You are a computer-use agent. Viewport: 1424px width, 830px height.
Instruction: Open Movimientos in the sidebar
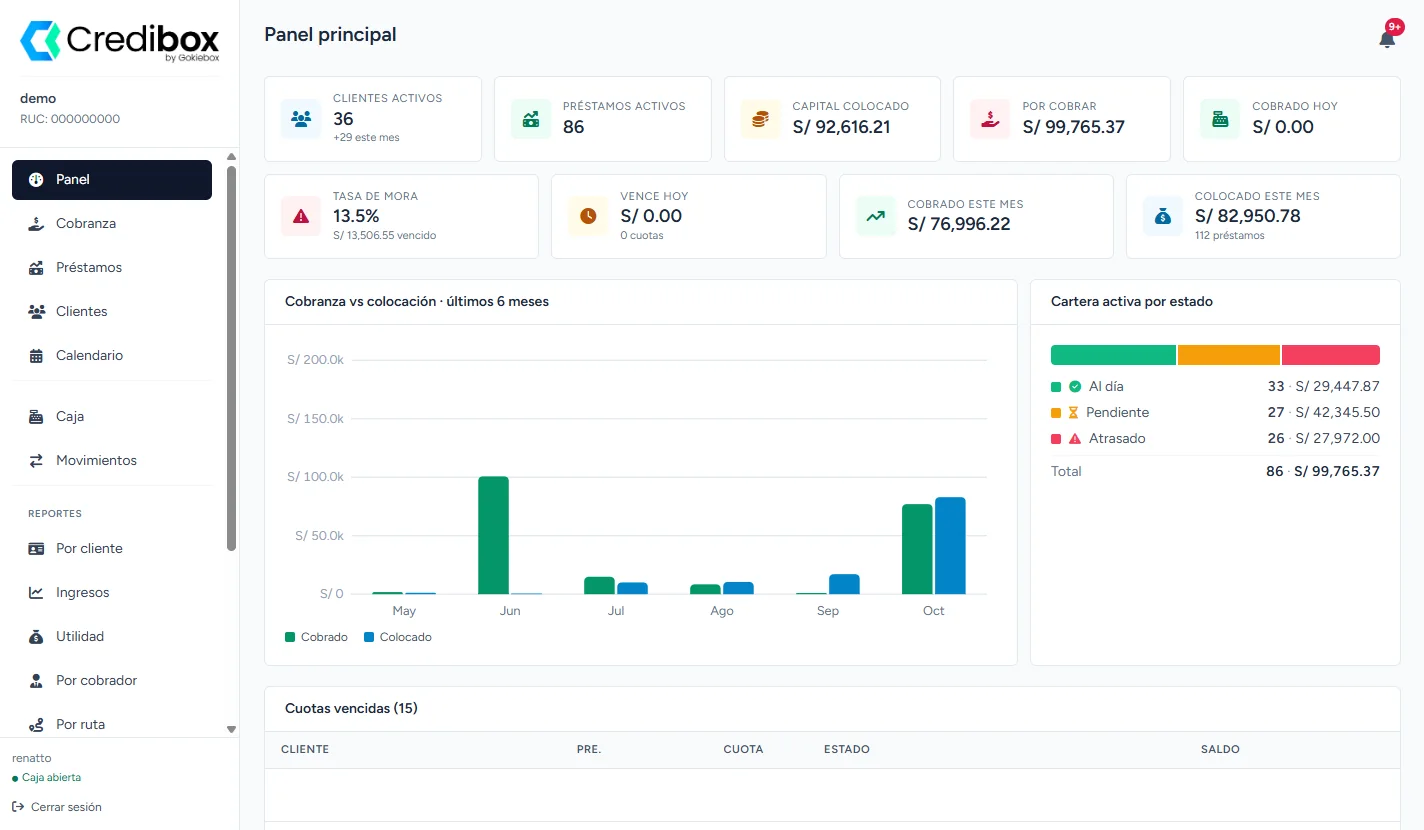point(112,461)
